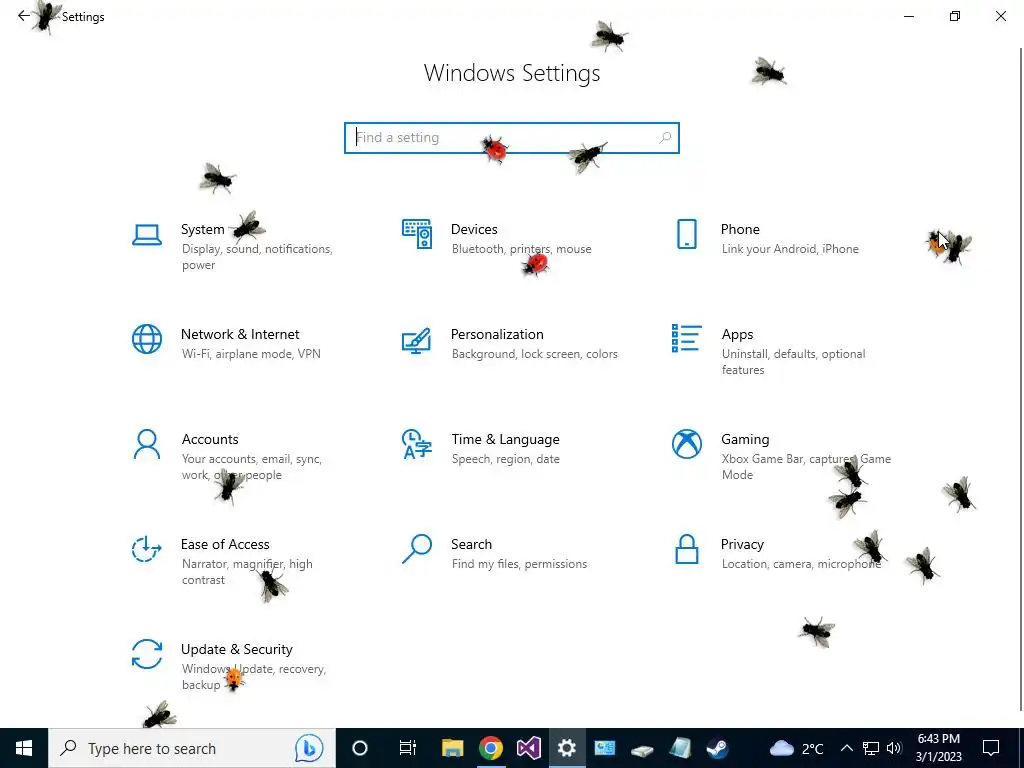
Task: Open Ease of Access heading
Action: (225, 544)
